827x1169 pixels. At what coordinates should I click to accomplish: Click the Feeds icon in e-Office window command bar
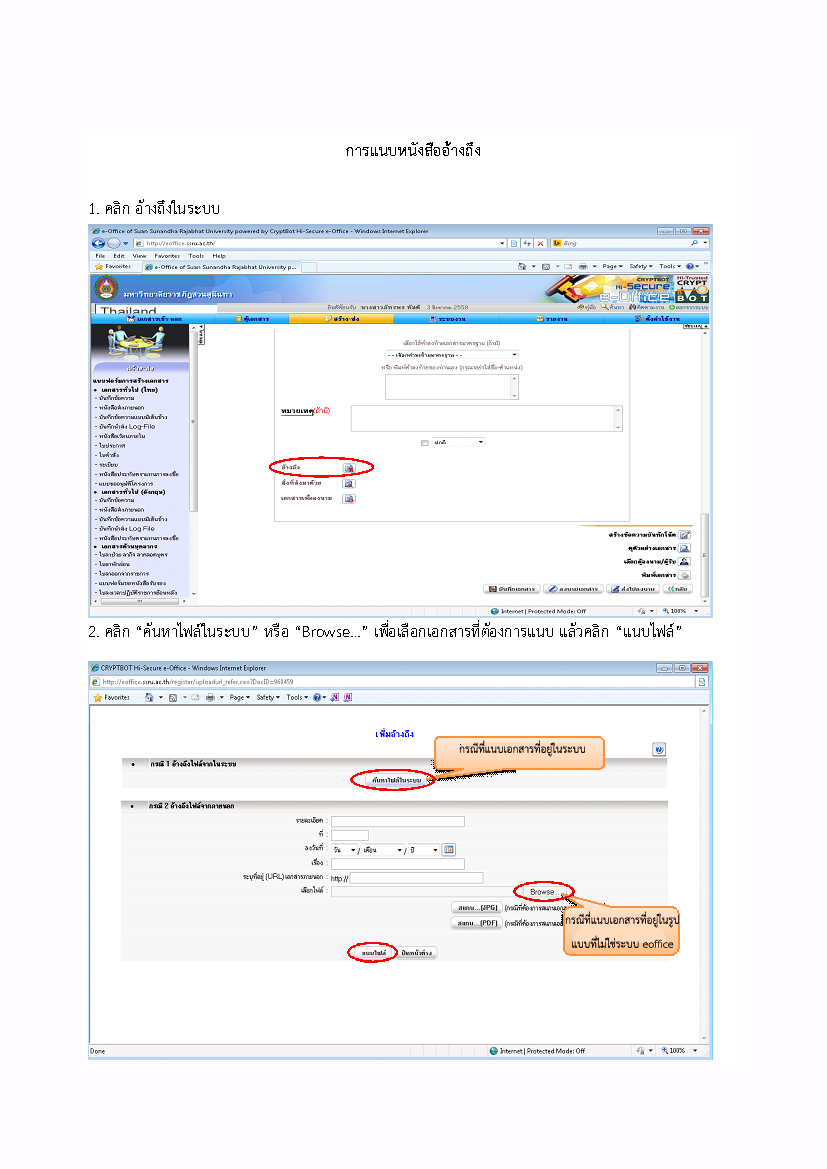tap(546, 266)
